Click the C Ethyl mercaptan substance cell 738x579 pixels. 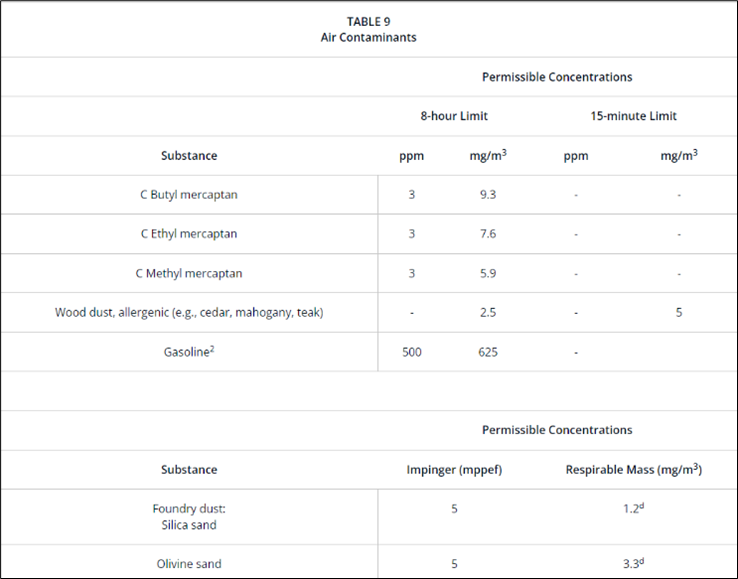[x=189, y=234]
